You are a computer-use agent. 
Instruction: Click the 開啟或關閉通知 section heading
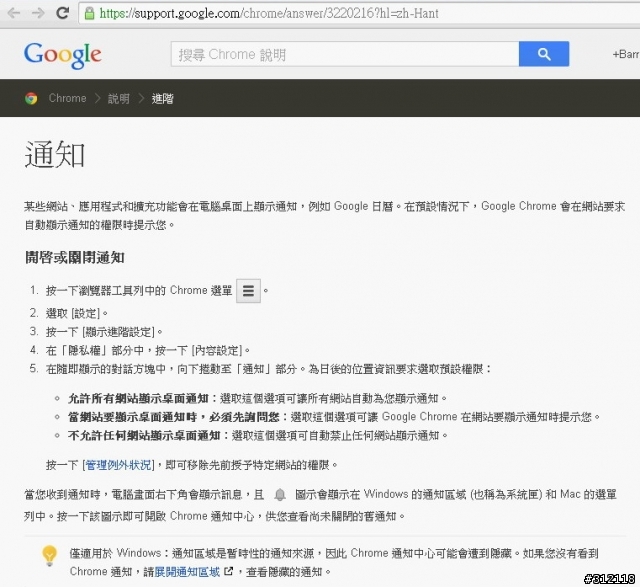point(75,258)
